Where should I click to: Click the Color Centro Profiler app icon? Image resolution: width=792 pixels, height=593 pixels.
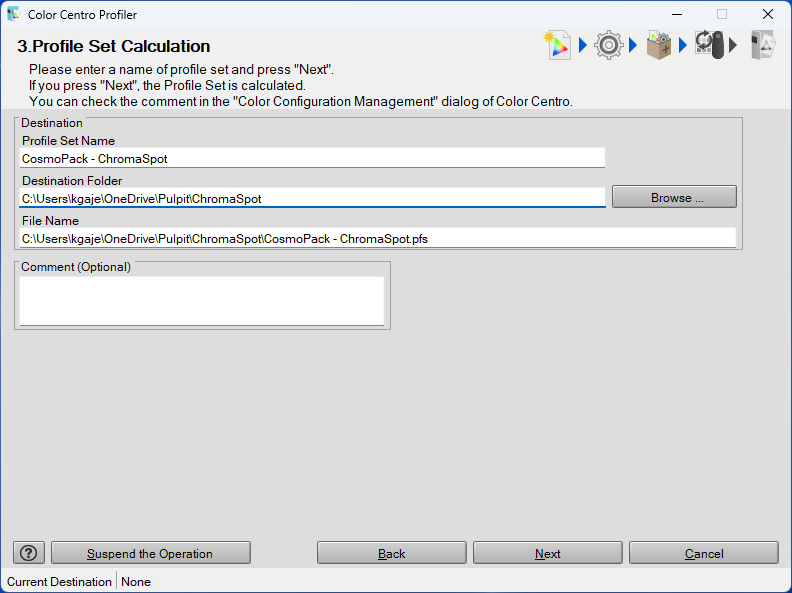tap(14, 14)
